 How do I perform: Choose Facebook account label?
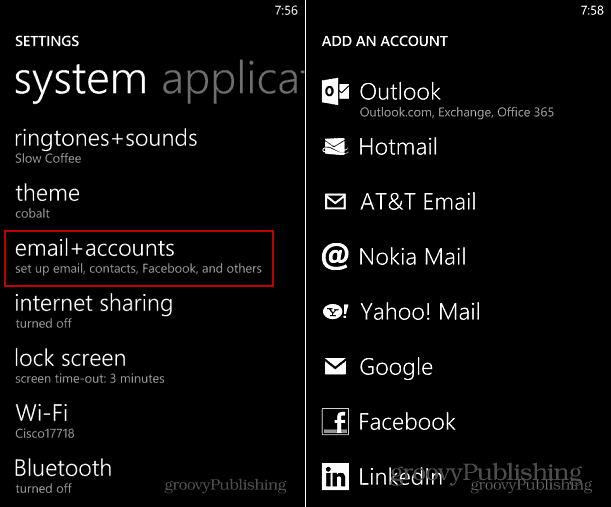pos(407,422)
